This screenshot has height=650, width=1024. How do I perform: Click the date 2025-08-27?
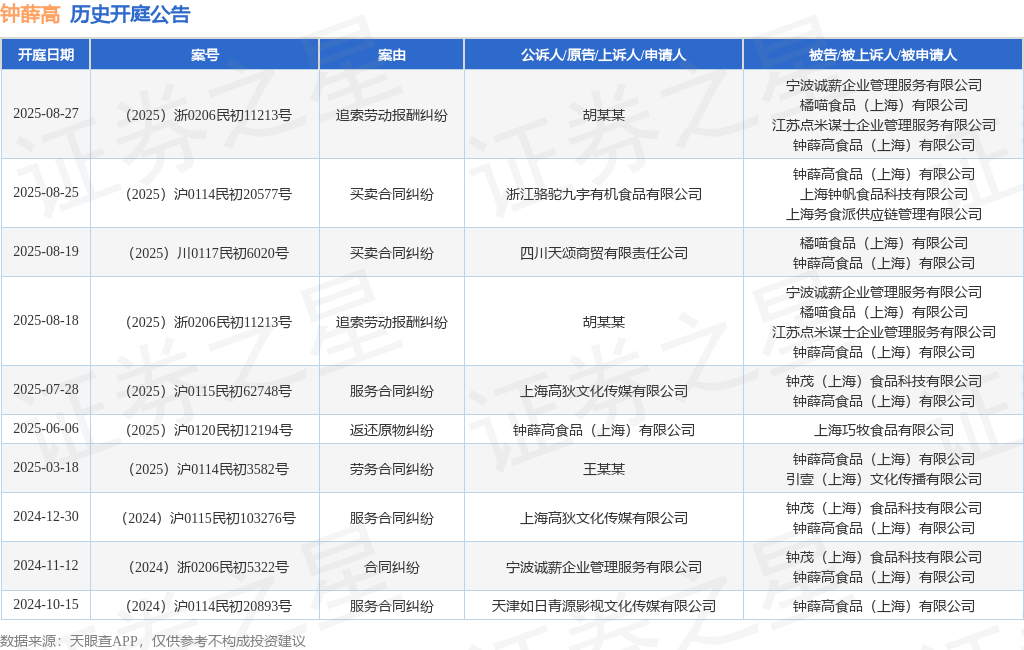tap(46, 114)
